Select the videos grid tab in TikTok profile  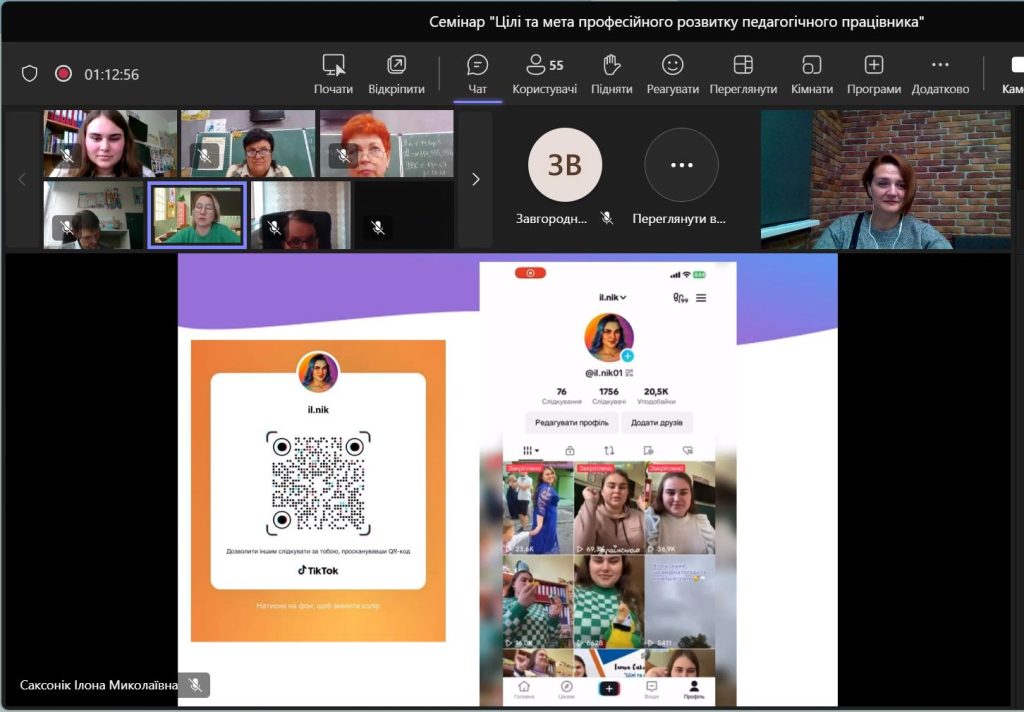tap(530, 451)
